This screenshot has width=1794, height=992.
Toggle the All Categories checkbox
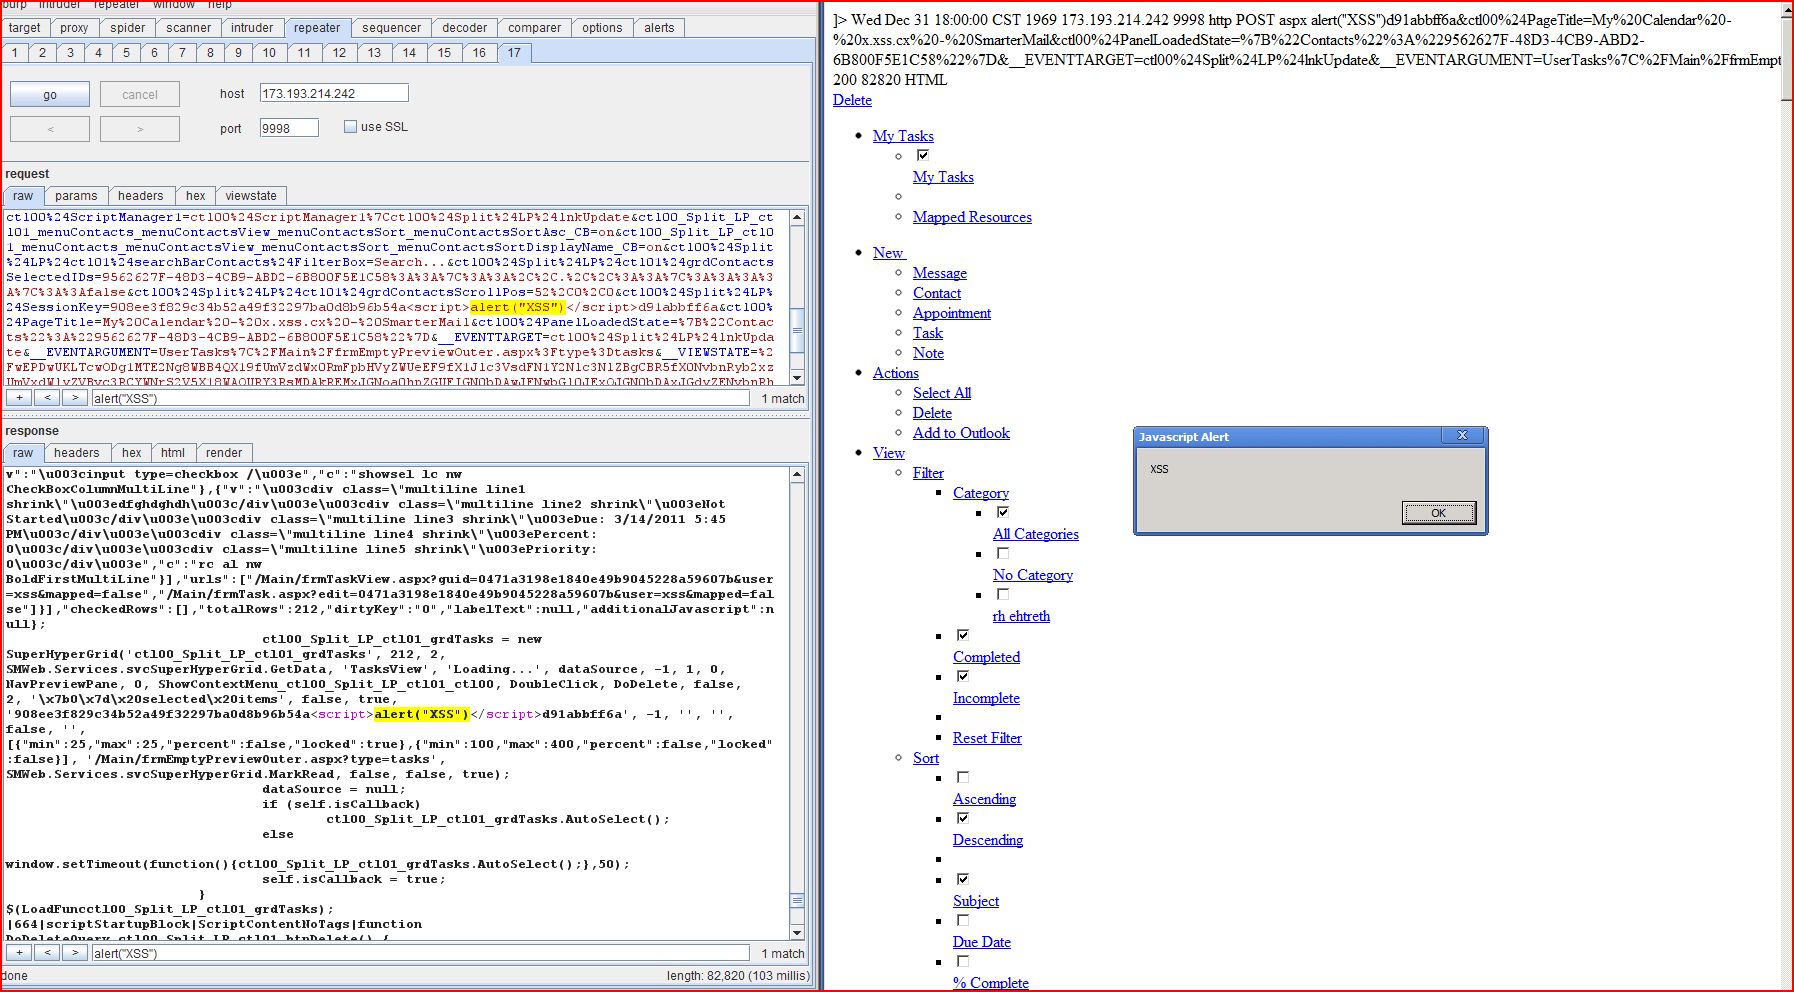pos(1003,512)
